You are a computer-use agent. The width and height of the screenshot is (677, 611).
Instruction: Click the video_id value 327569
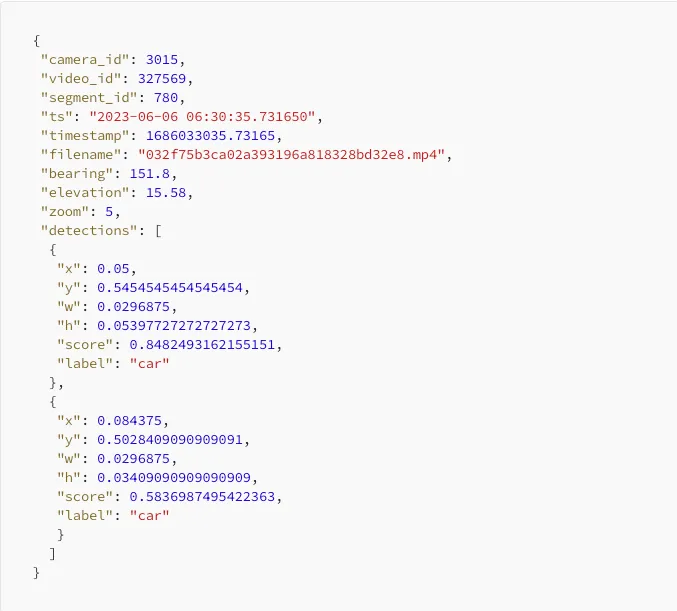tap(162, 79)
